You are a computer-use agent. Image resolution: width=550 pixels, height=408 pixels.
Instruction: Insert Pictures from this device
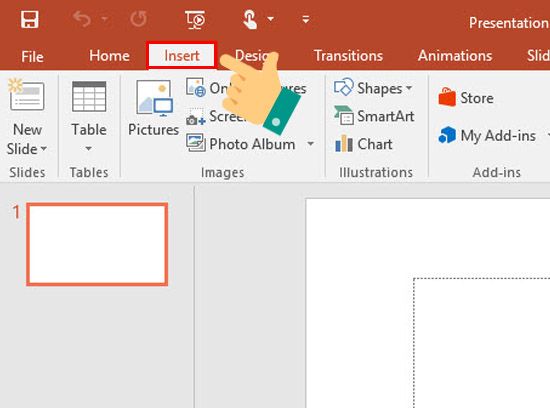tap(154, 108)
